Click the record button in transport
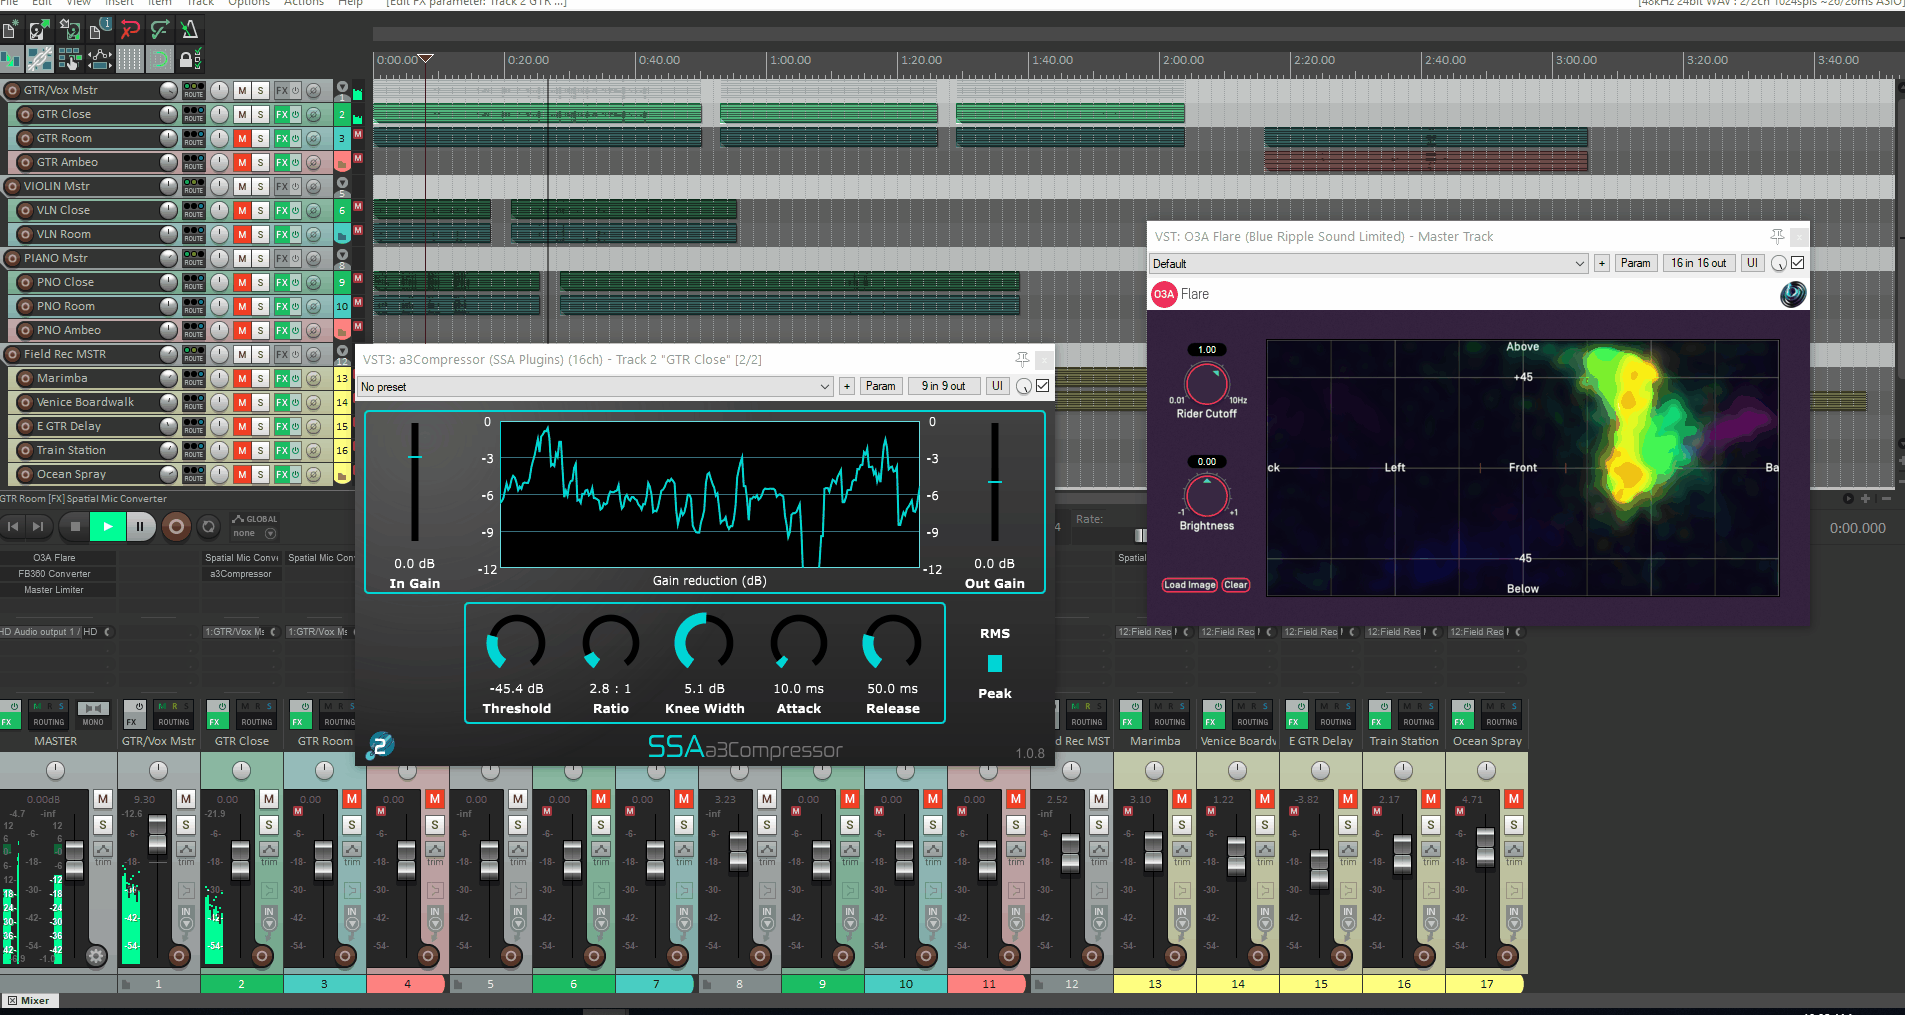The image size is (1905, 1015). tap(176, 526)
